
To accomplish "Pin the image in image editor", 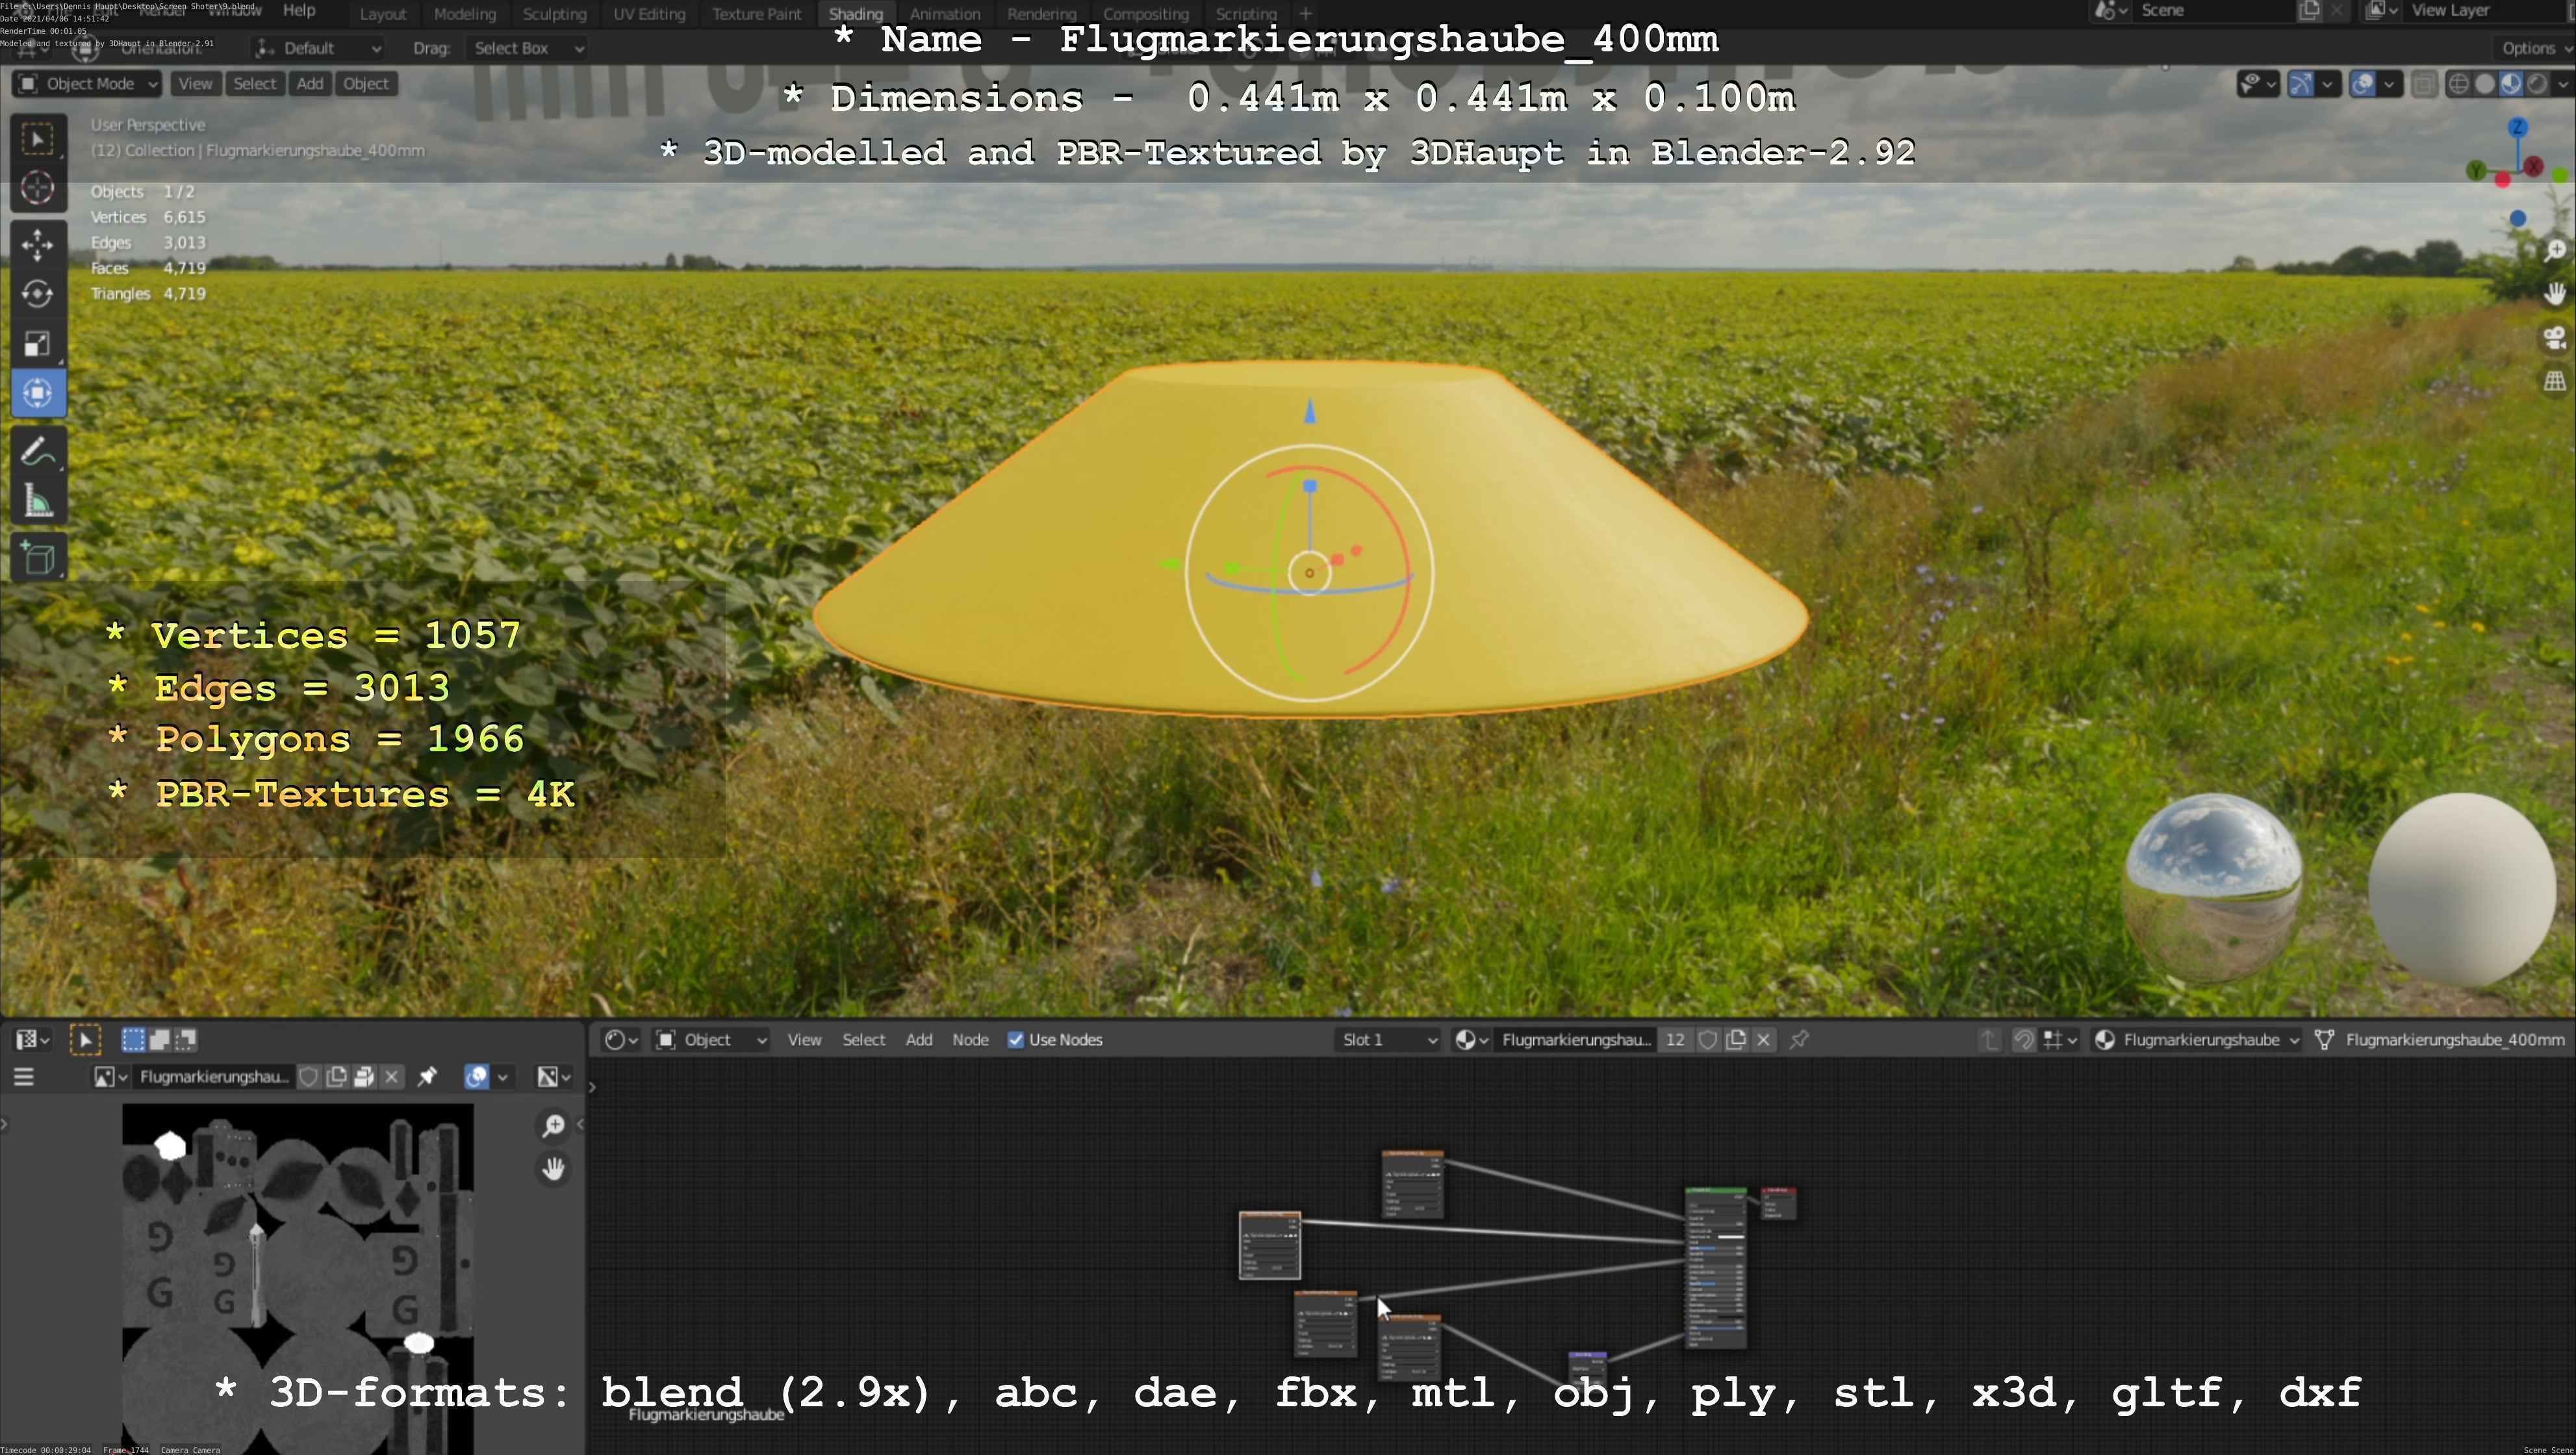I will (427, 1077).
